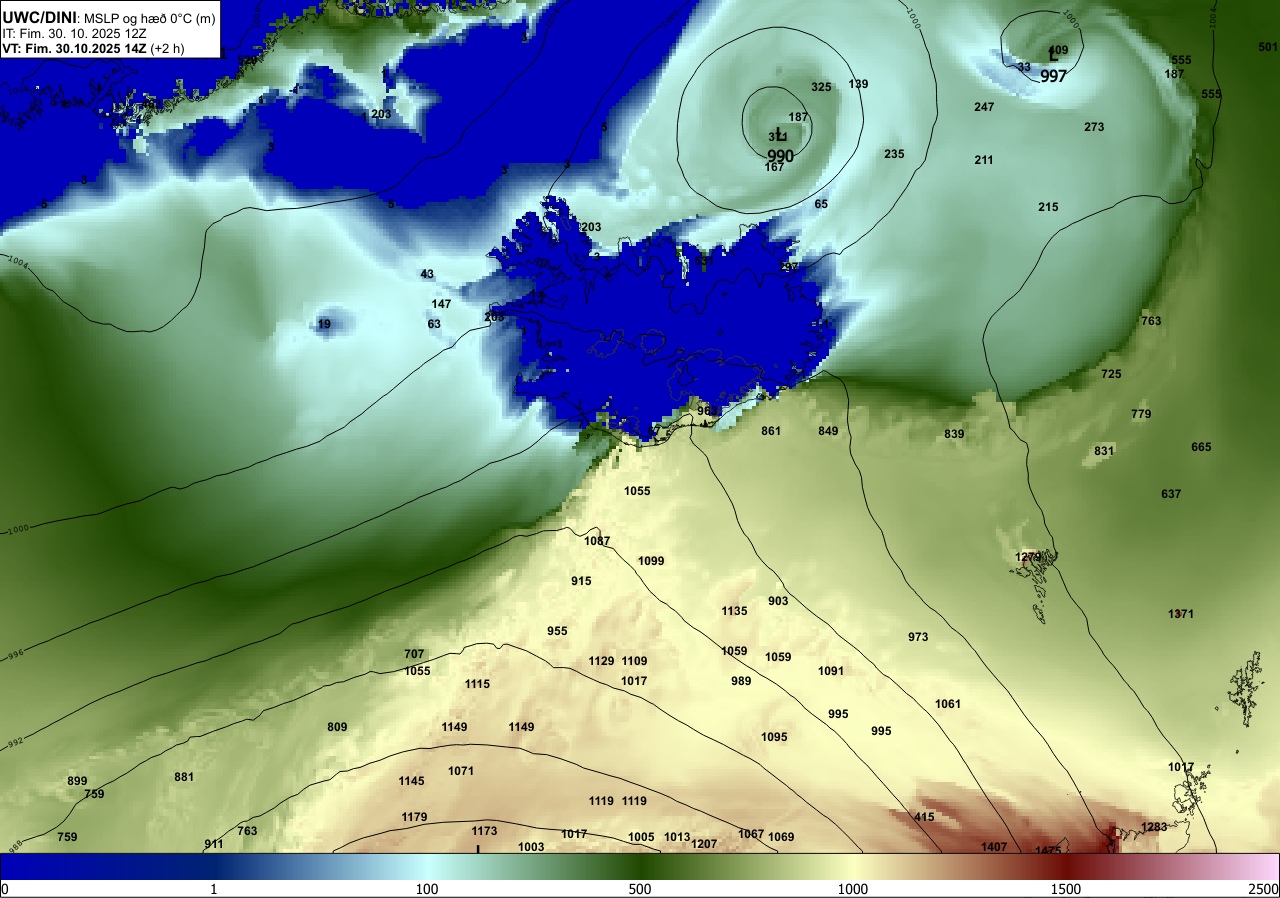Click the UWC/DINI title text
Image resolution: width=1280 pixels, height=898 pixels.
(39, 16)
